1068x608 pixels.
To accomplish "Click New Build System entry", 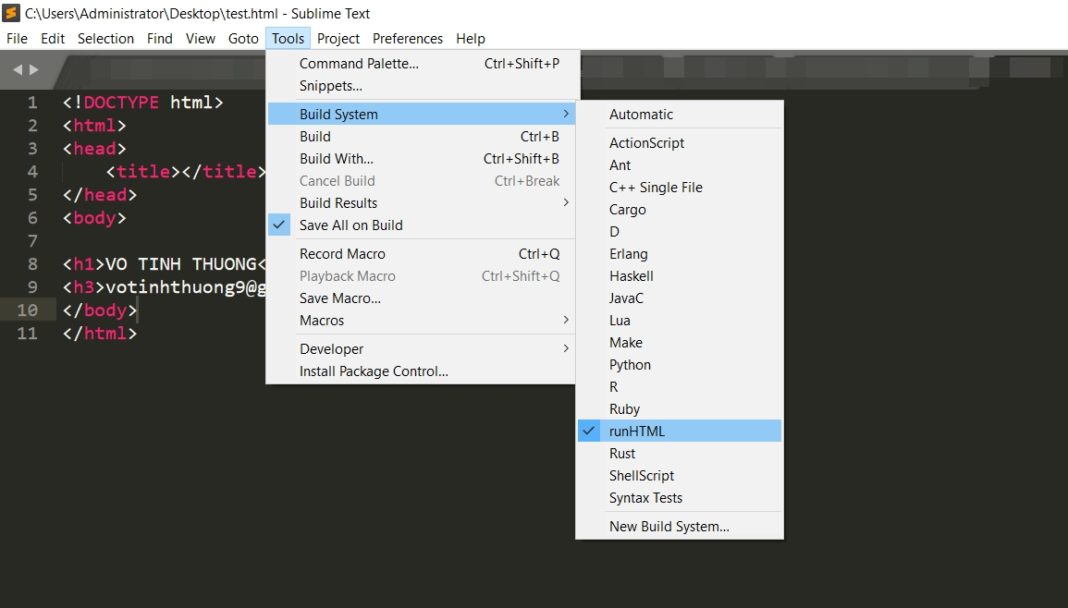I will pyautogui.click(x=667, y=526).
